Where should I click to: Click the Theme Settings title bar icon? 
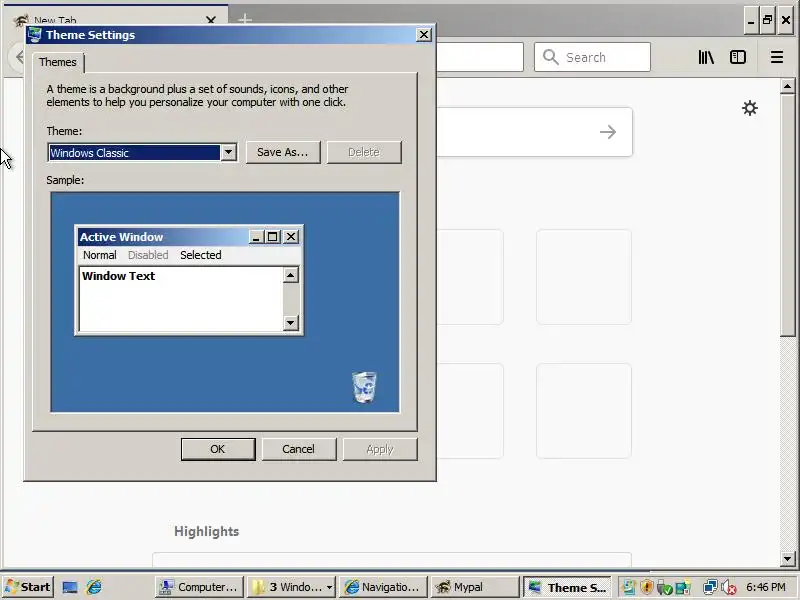click(35, 35)
